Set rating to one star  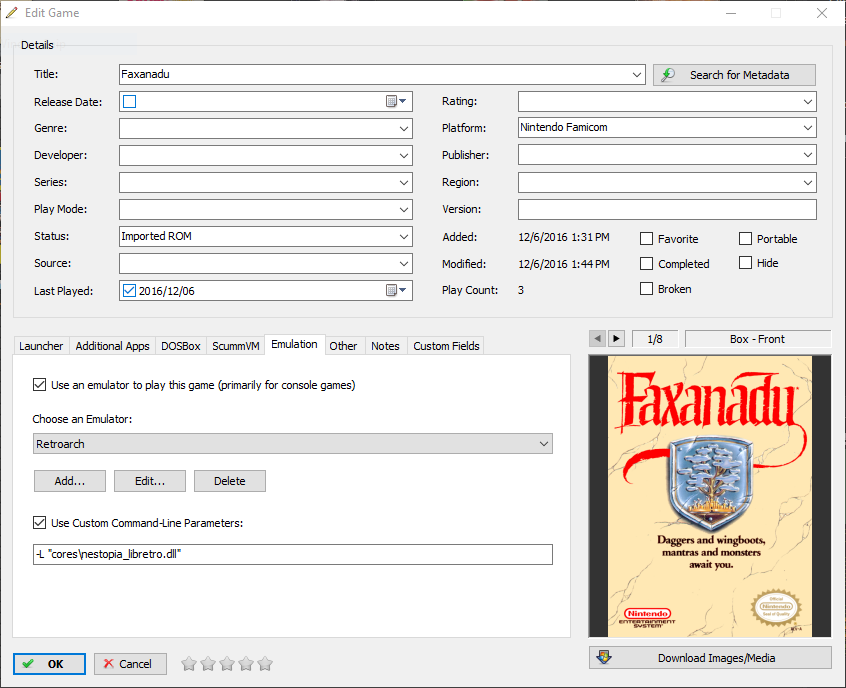pos(189,664)
